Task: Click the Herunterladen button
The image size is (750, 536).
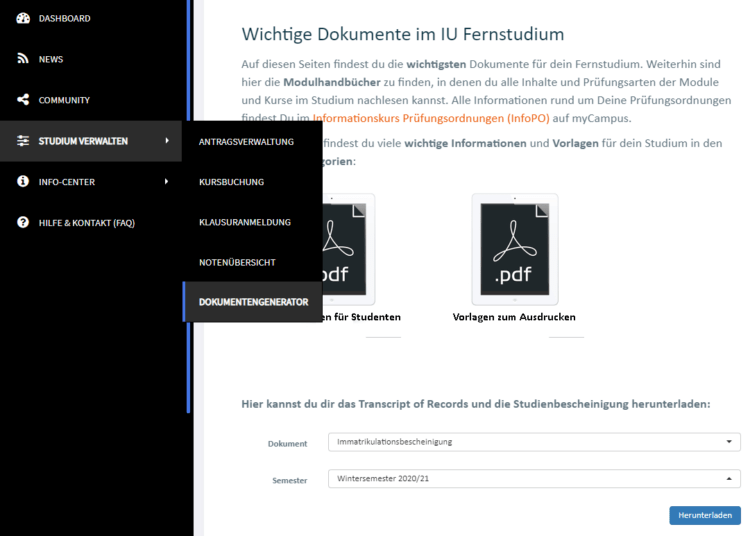Action: click(x=705, y=515)
